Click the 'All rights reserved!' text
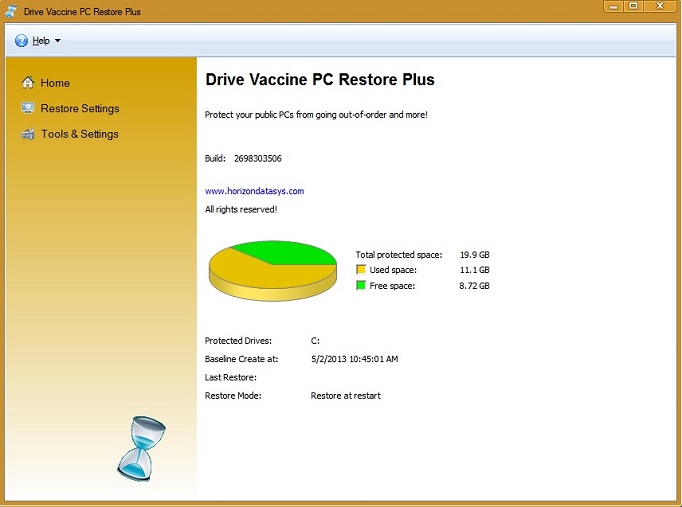Viewport: 682px width, 507px height. [241, 210]
